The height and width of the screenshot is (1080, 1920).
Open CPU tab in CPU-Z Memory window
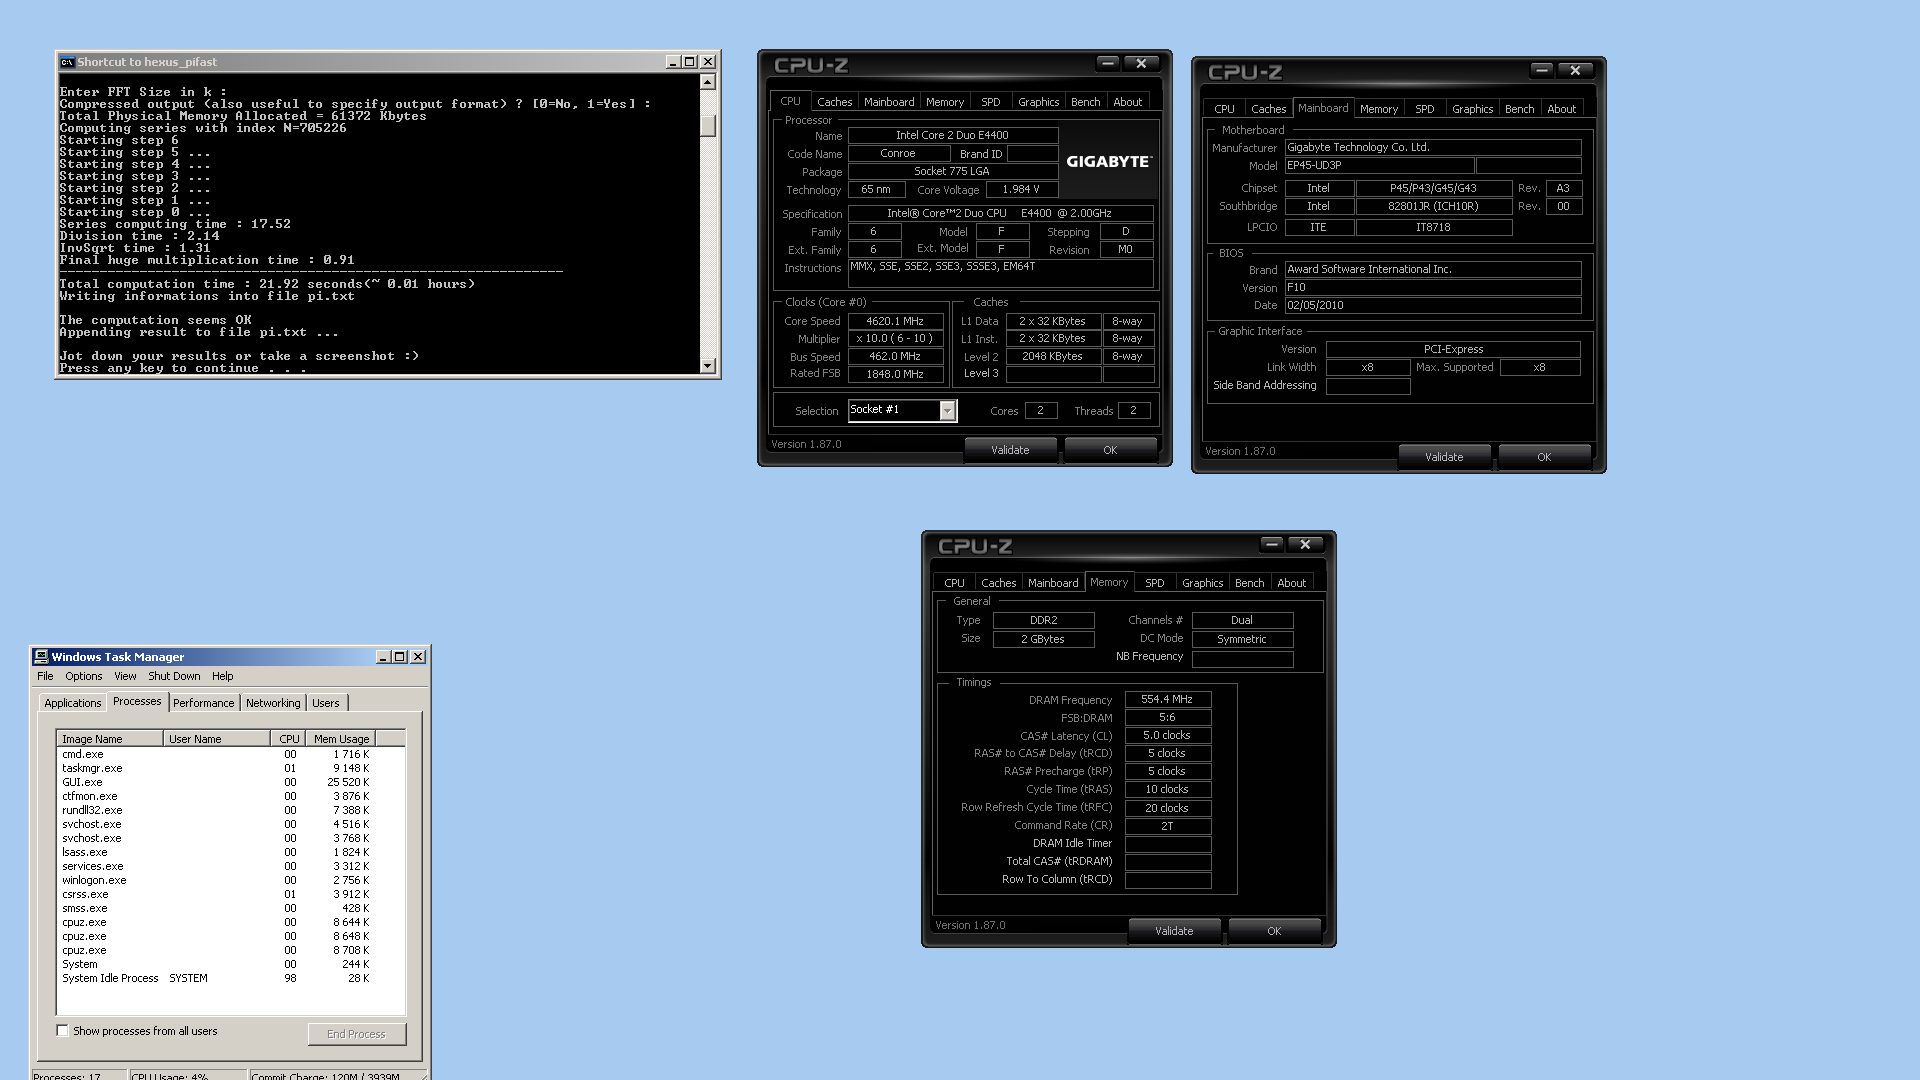[954, 583]
